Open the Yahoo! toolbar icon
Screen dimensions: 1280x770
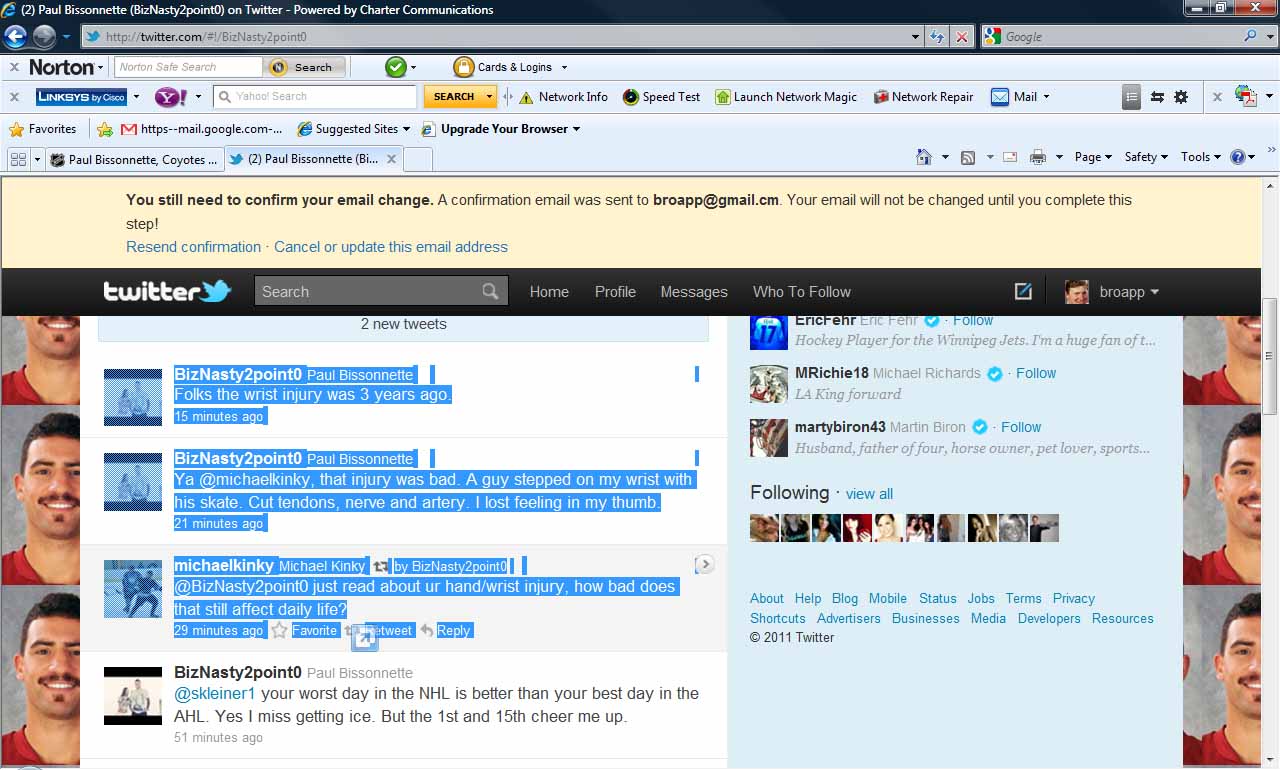(x=169, y=97)
